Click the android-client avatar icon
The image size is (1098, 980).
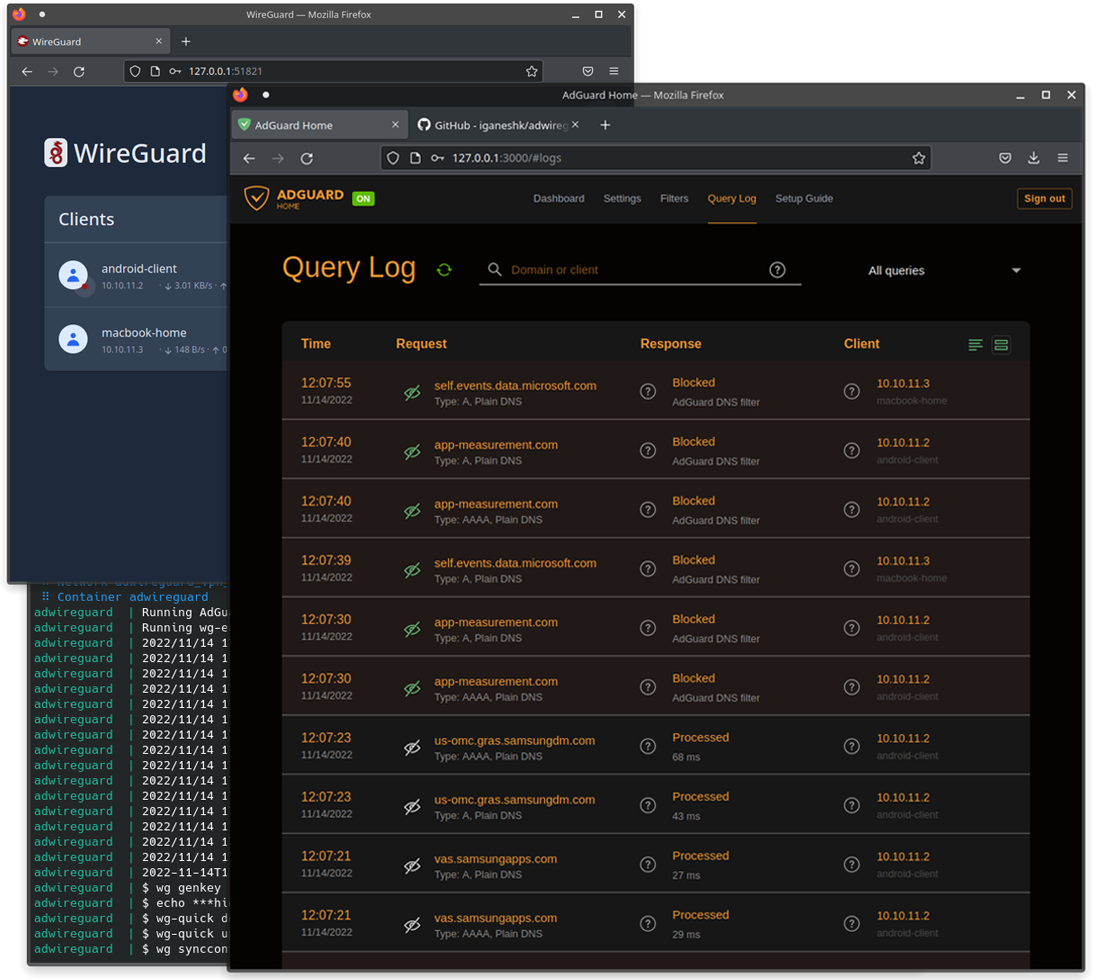pos(73,275)
